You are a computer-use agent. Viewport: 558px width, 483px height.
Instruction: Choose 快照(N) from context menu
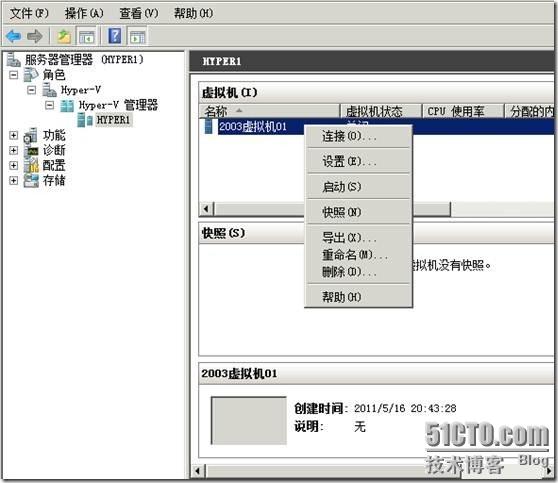pyautogui.click(x=358, y=212)
